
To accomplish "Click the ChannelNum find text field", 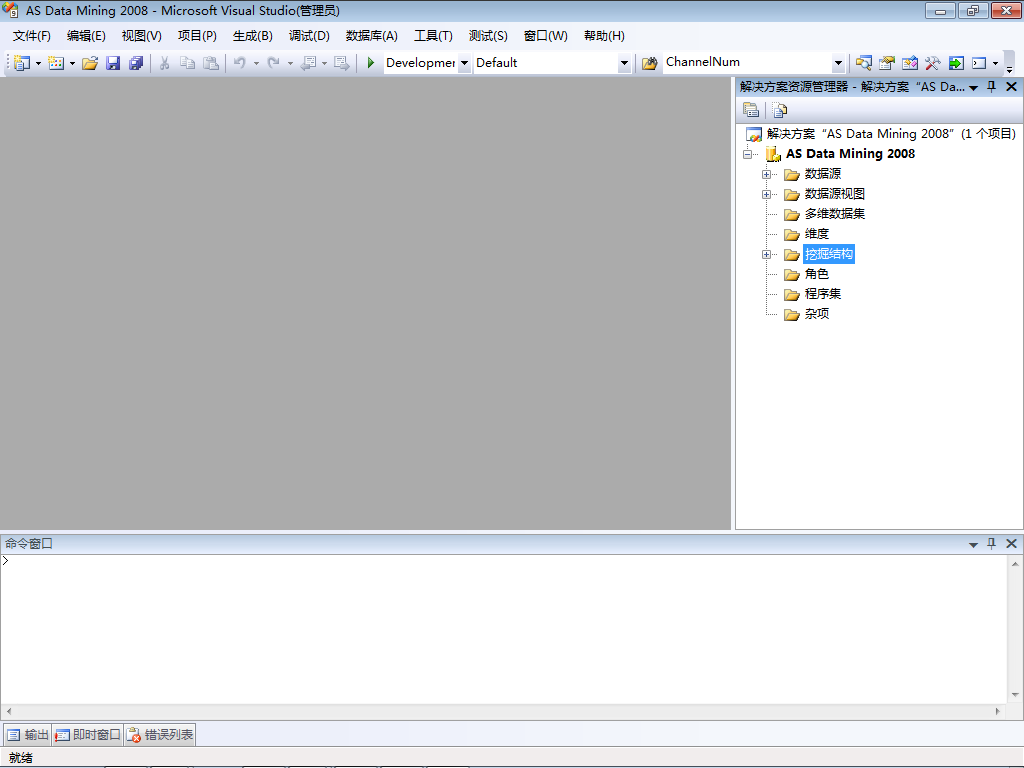I will click(x=747, y=63).
